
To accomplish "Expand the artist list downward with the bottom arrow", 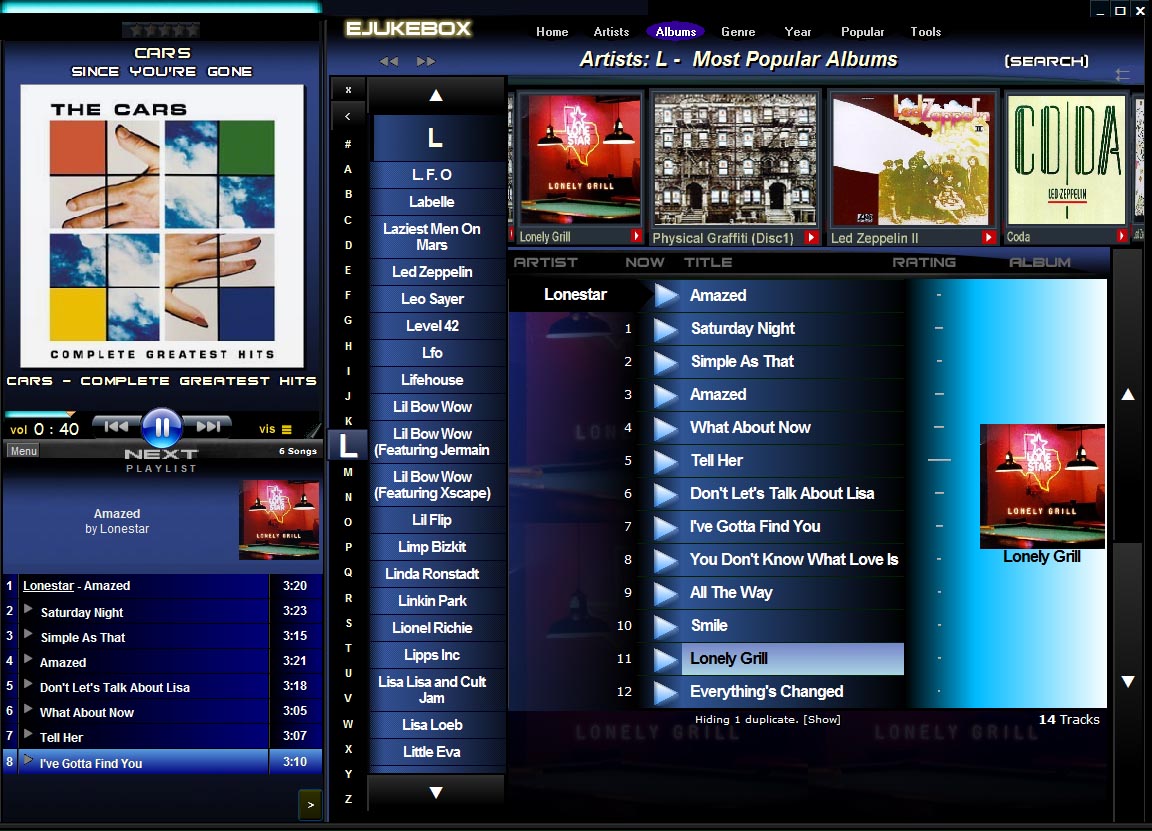I will click(x=436, y=791).
